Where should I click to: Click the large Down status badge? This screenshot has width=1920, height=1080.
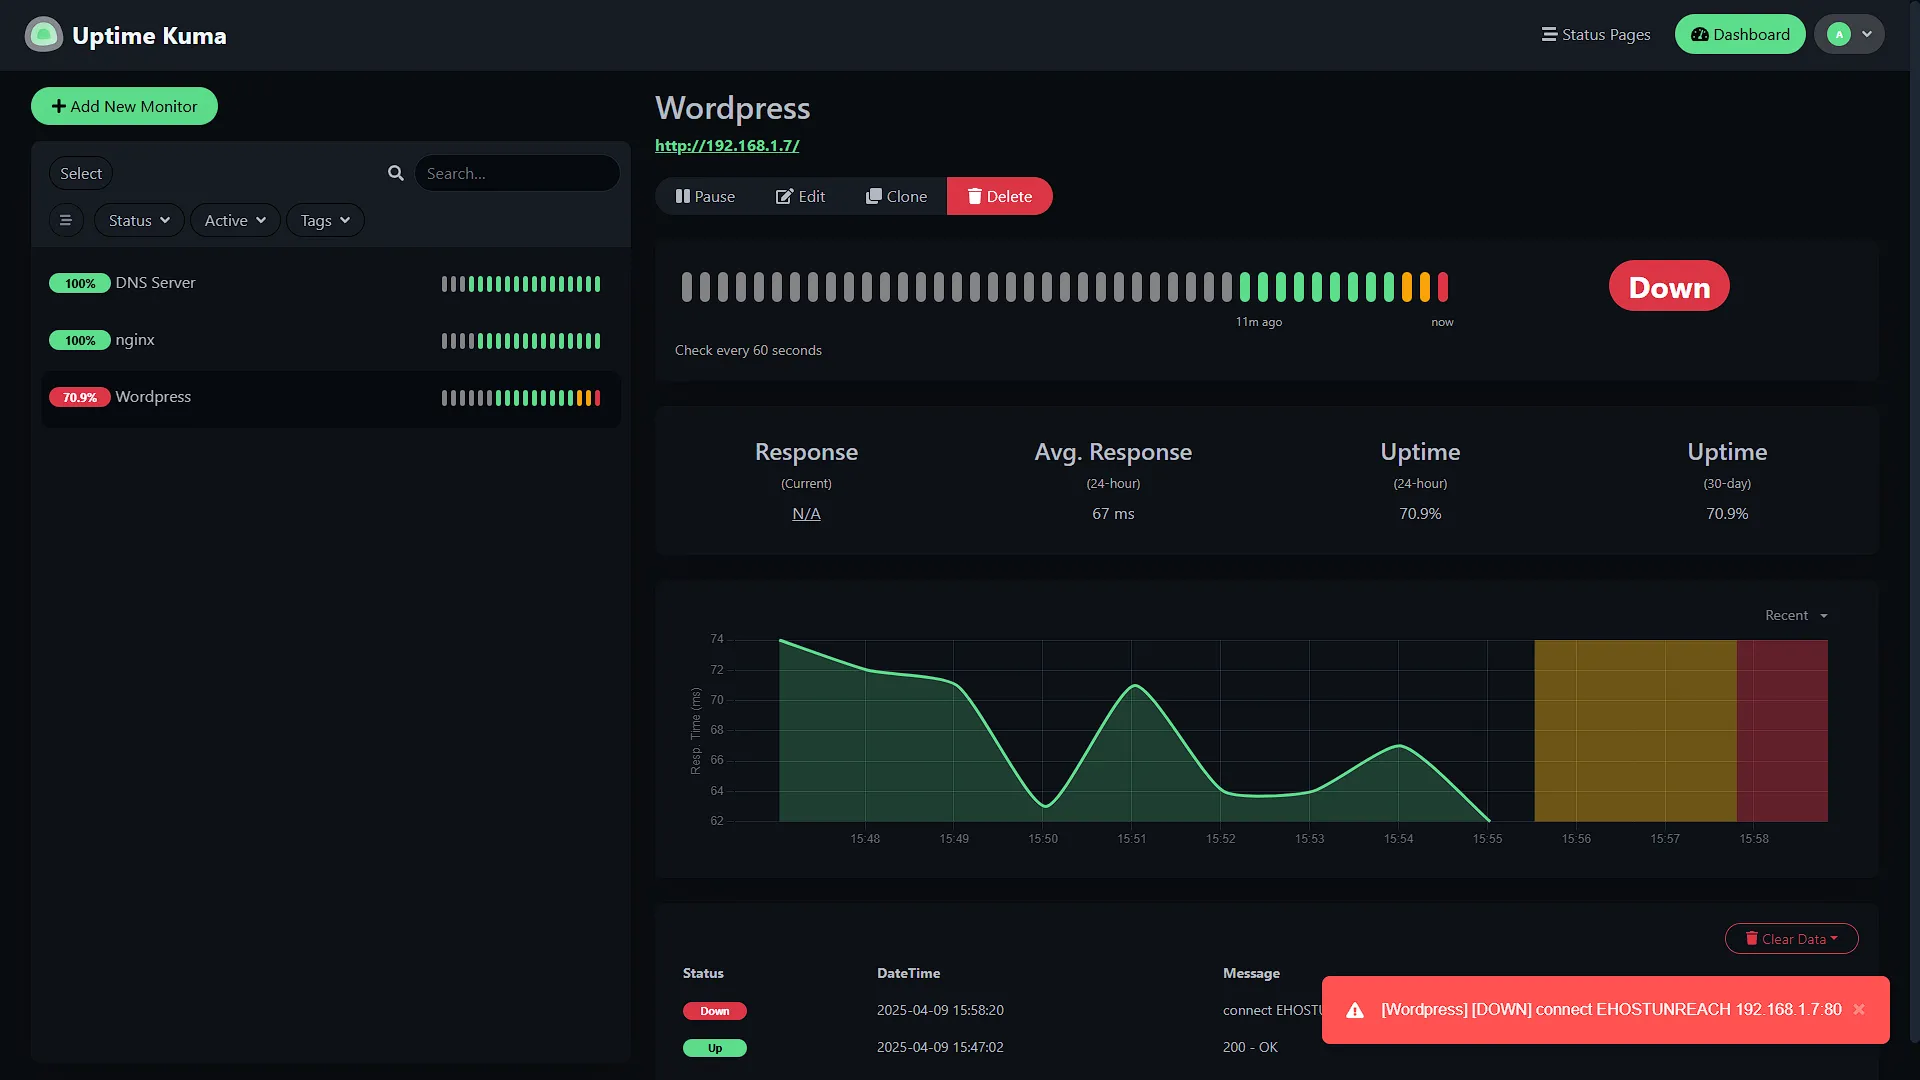1669,286
